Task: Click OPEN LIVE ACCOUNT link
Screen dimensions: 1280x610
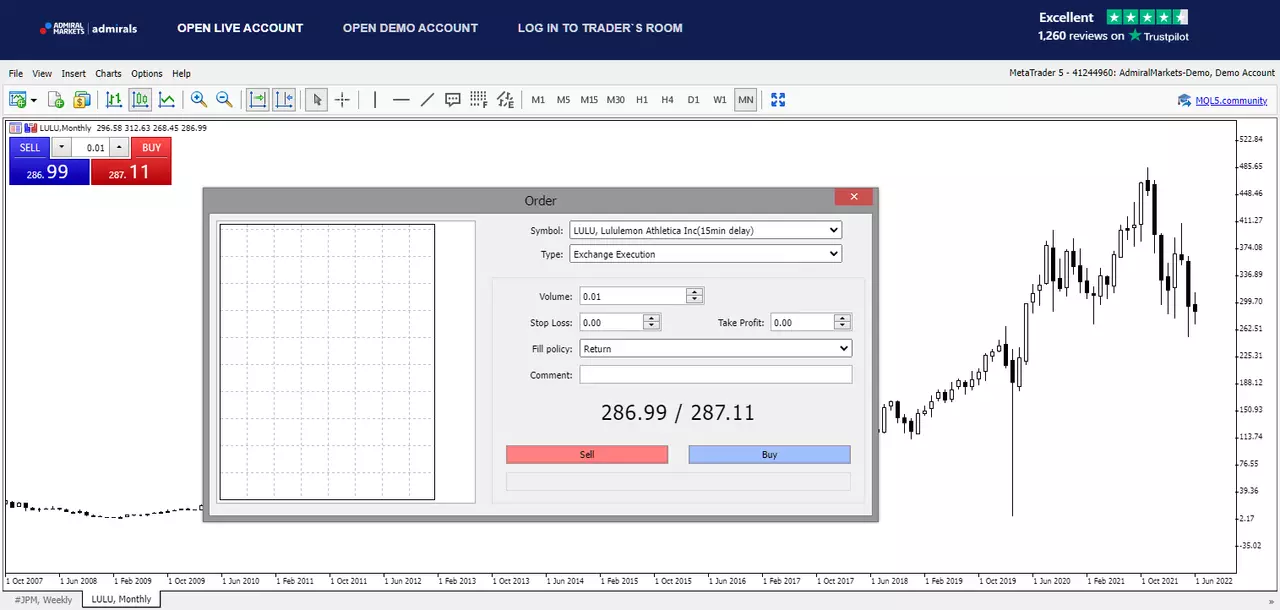Action: [240, 28]
